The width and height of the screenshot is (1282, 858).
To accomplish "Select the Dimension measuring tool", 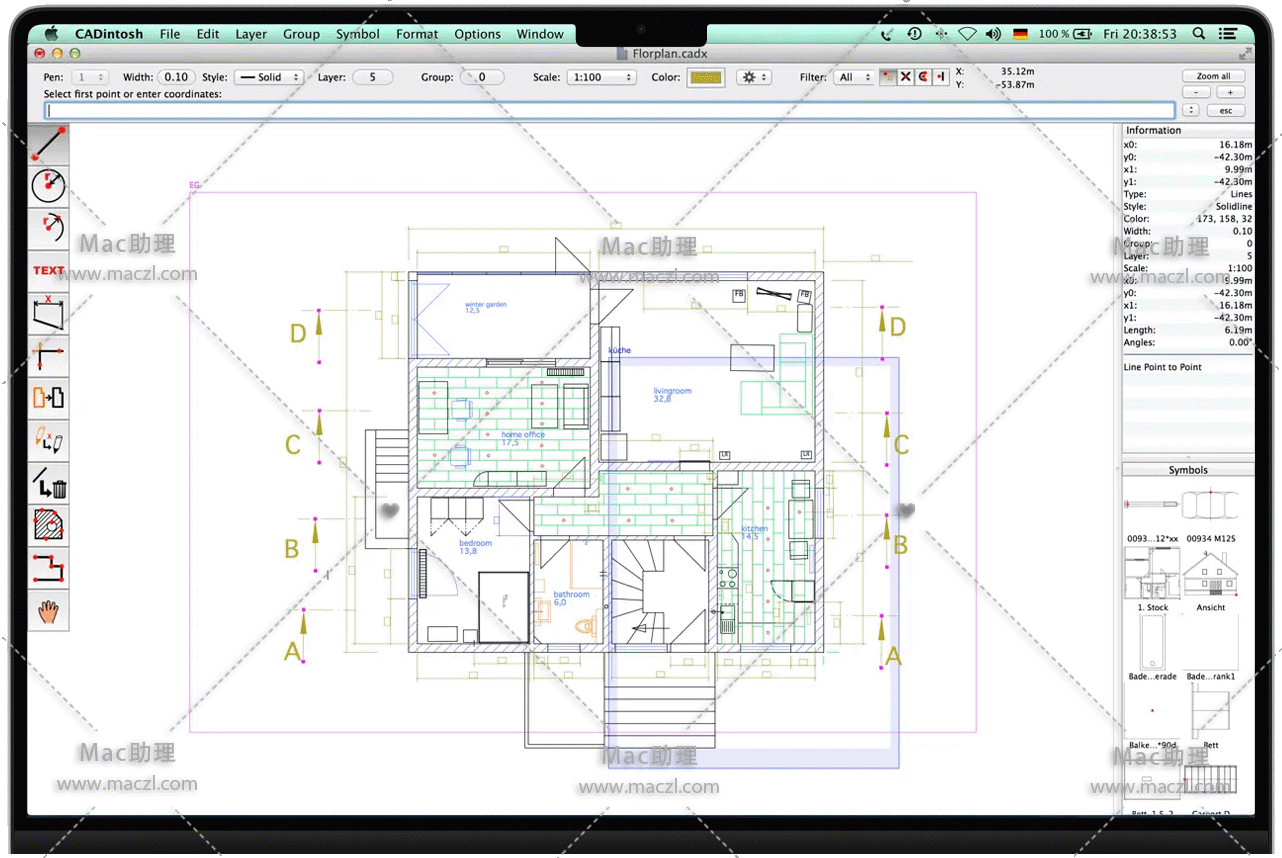I will (x=48, y=313).
